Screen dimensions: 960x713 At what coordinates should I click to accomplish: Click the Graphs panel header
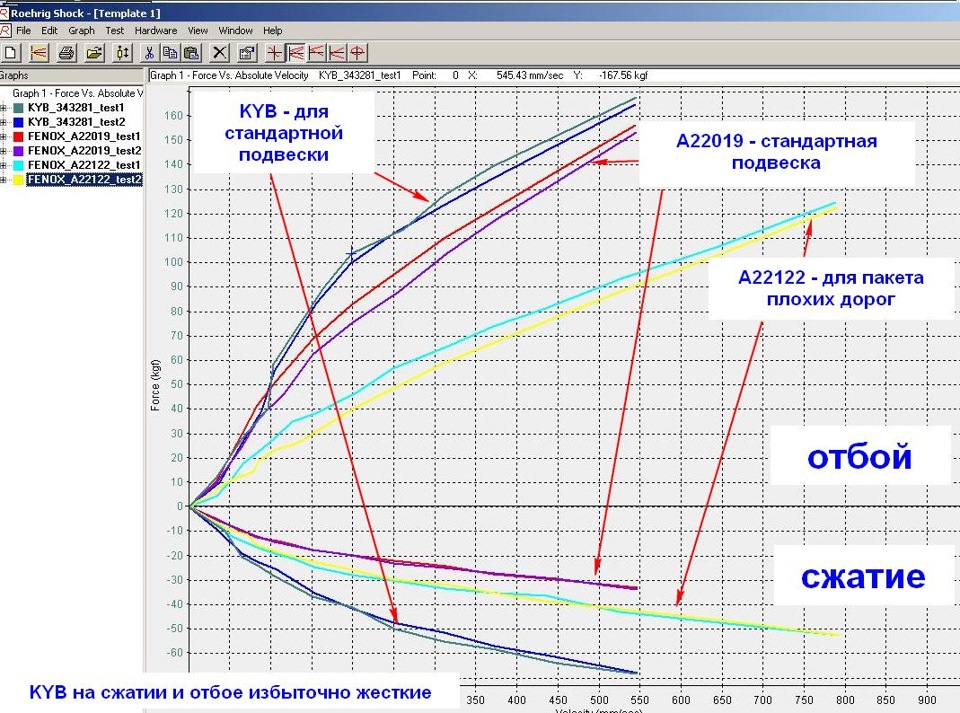[x=72, y=76]
